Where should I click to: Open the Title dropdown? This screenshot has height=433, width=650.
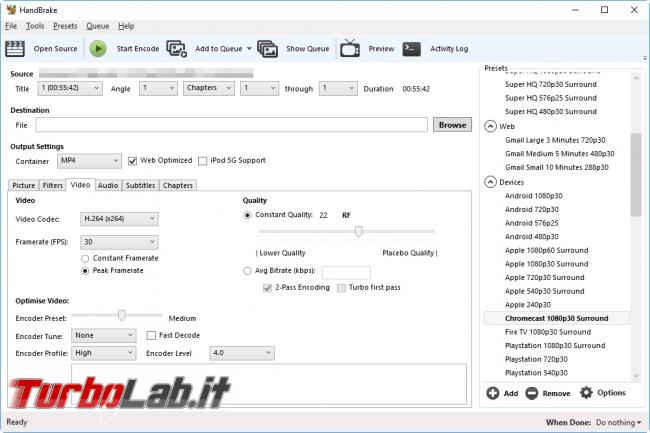coord(70,88)
